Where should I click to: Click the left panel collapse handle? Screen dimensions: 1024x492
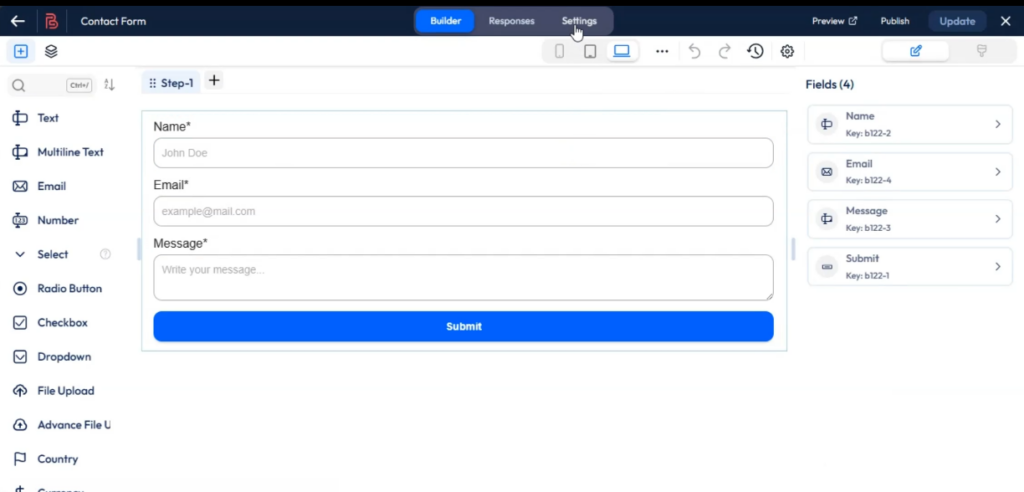[138, 249]
